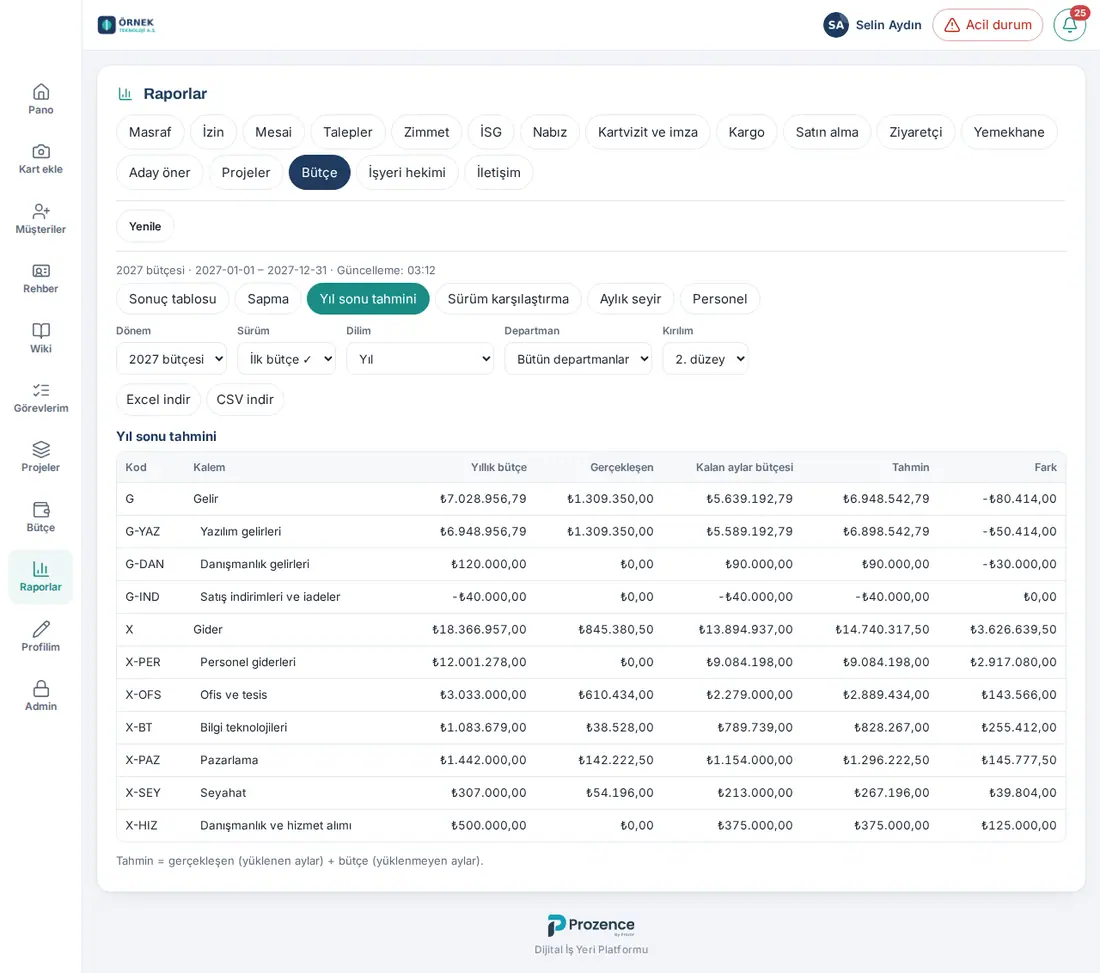
Task: Click the X-BT Bilgi teknolojileri row
Action: tap(591, 727)
